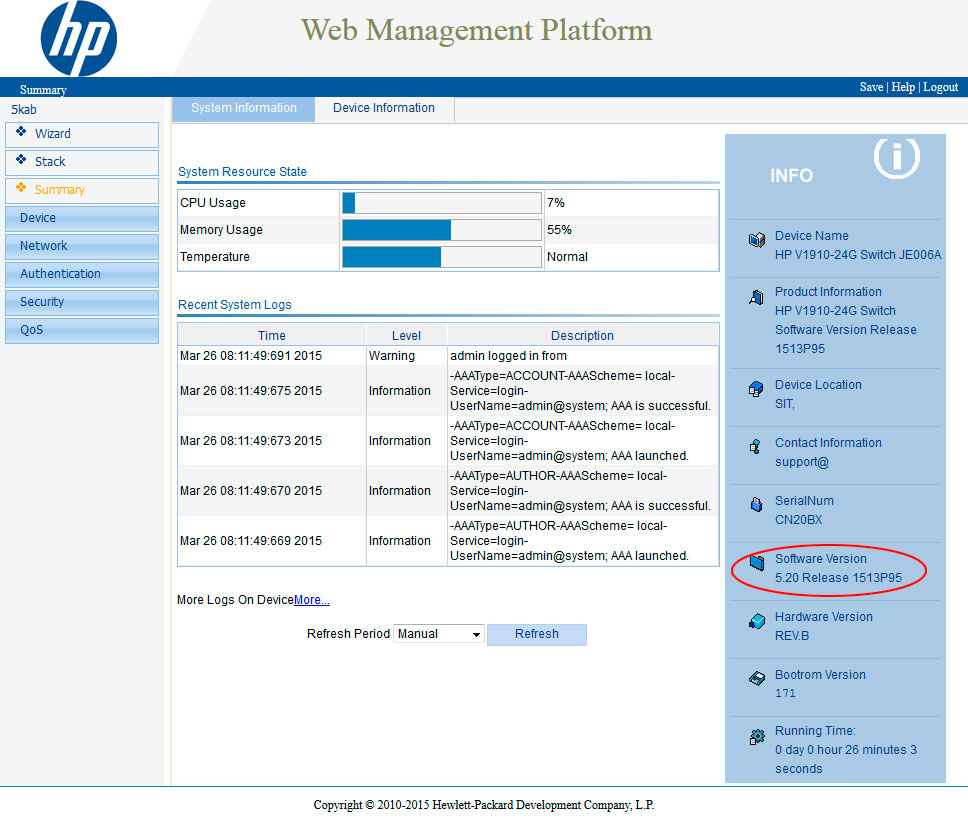Expand the Network menu section

click(81, 246)
